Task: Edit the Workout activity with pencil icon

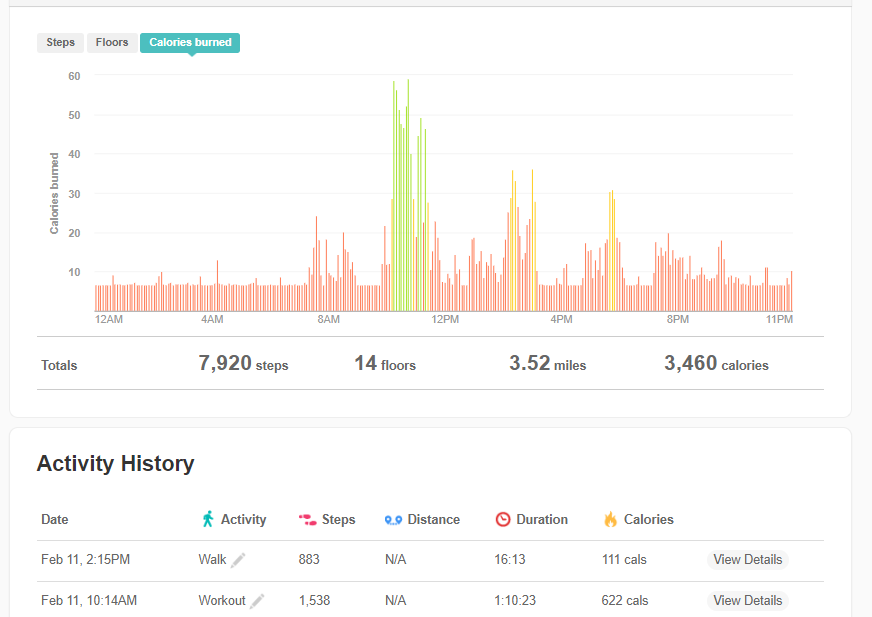Action: point(257,601)
